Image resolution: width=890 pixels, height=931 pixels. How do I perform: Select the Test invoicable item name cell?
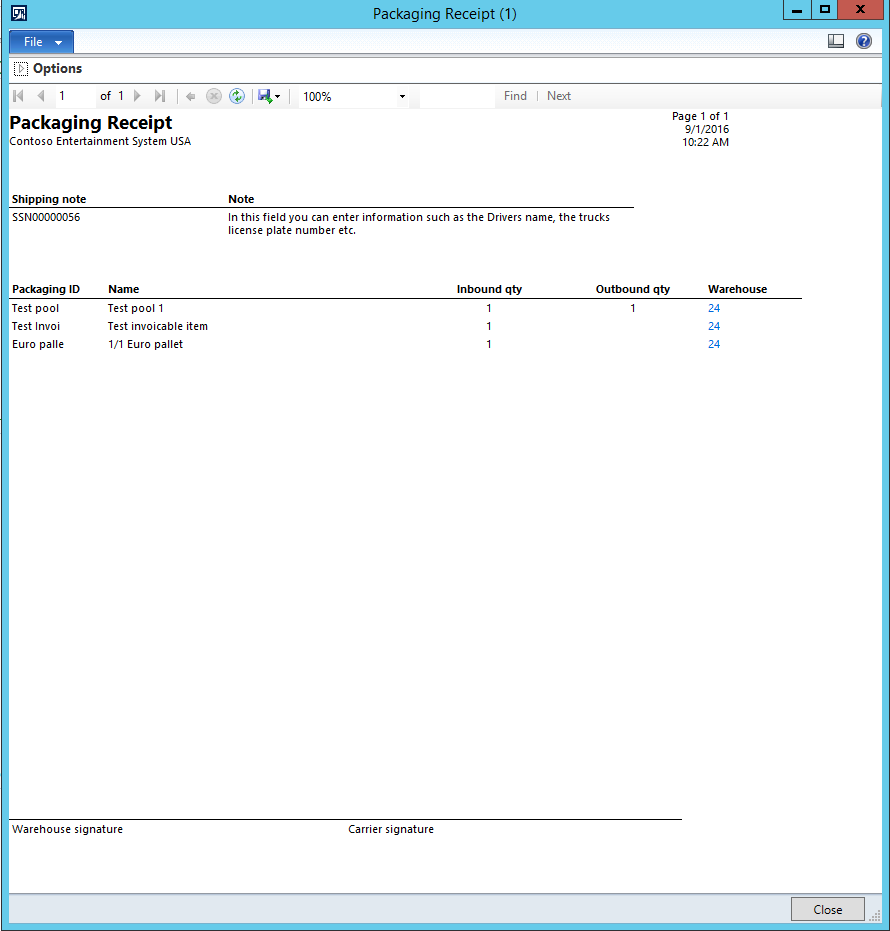pyautogui.click(x=158, y=326)
